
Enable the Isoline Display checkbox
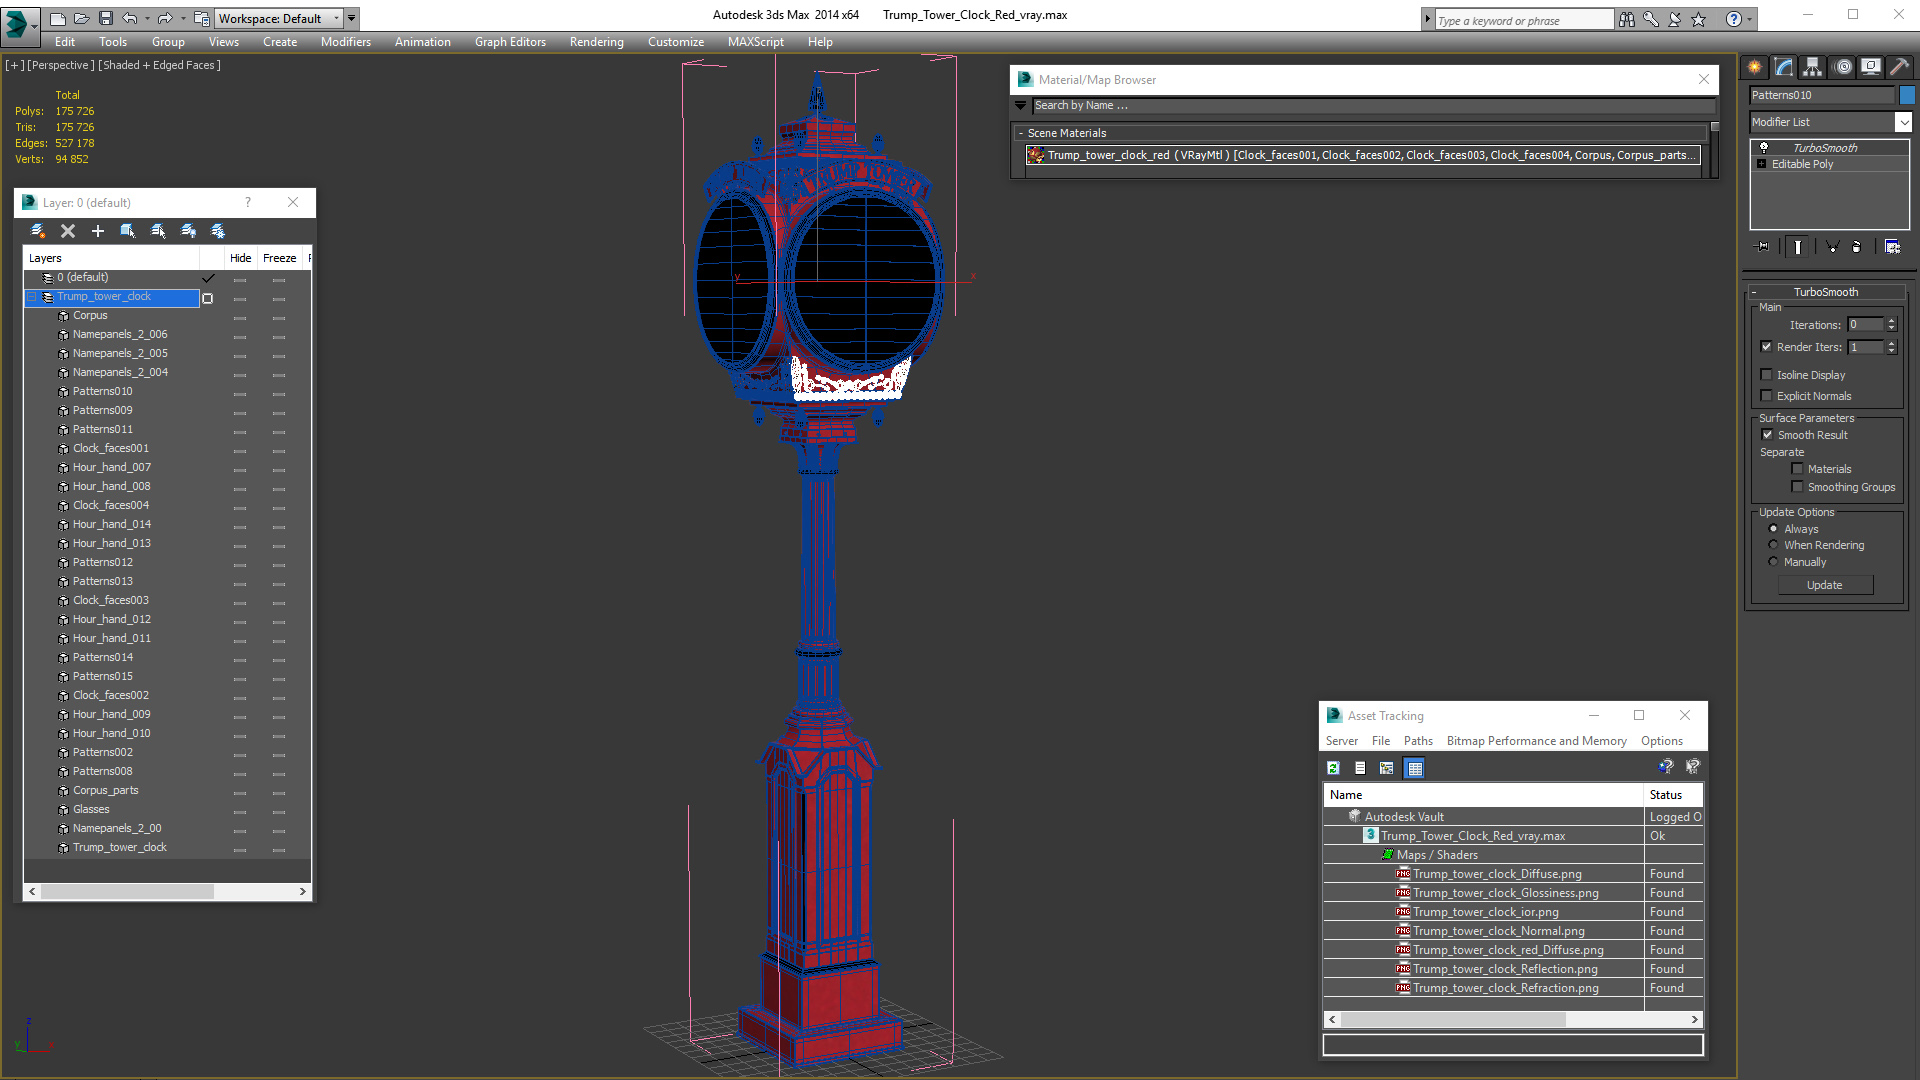pos(1766,375)
